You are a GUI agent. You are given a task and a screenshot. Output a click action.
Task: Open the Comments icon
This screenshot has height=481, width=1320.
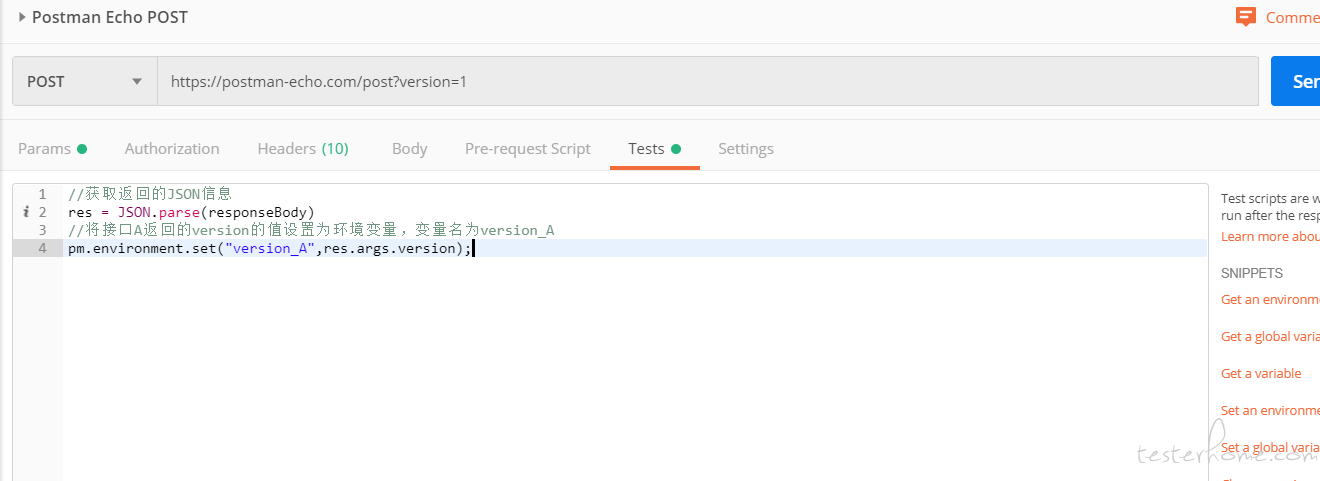tap(1246, 17)
